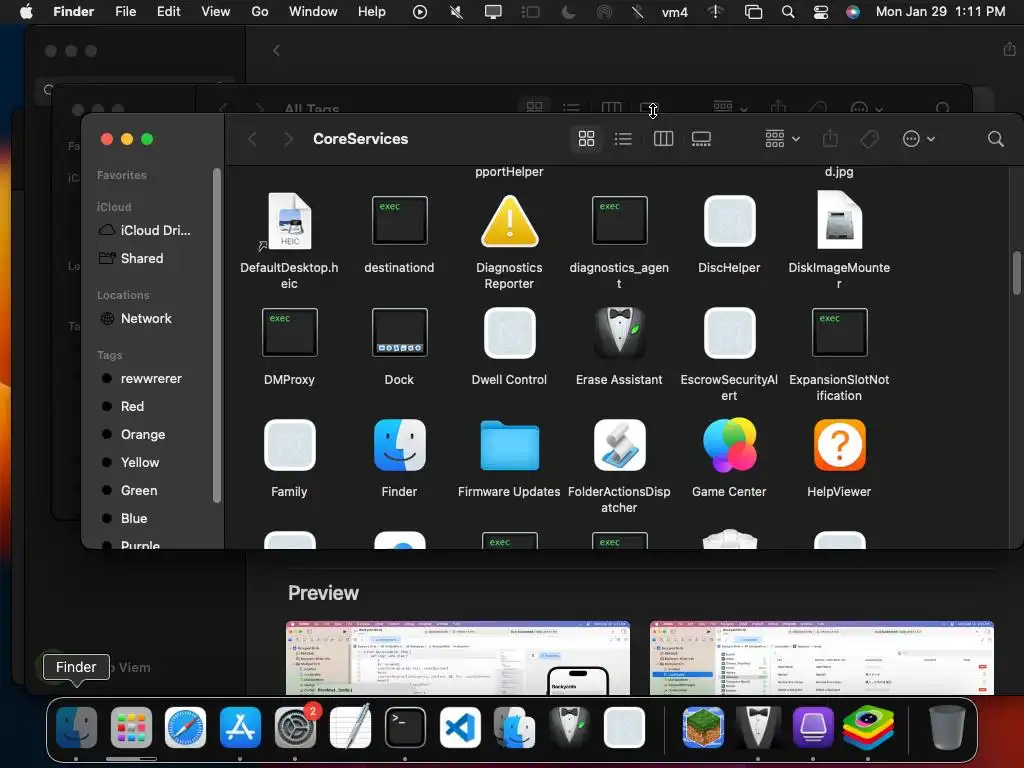Open Visual Studio Code from the Dock
1024x768 pixels.
460,728
